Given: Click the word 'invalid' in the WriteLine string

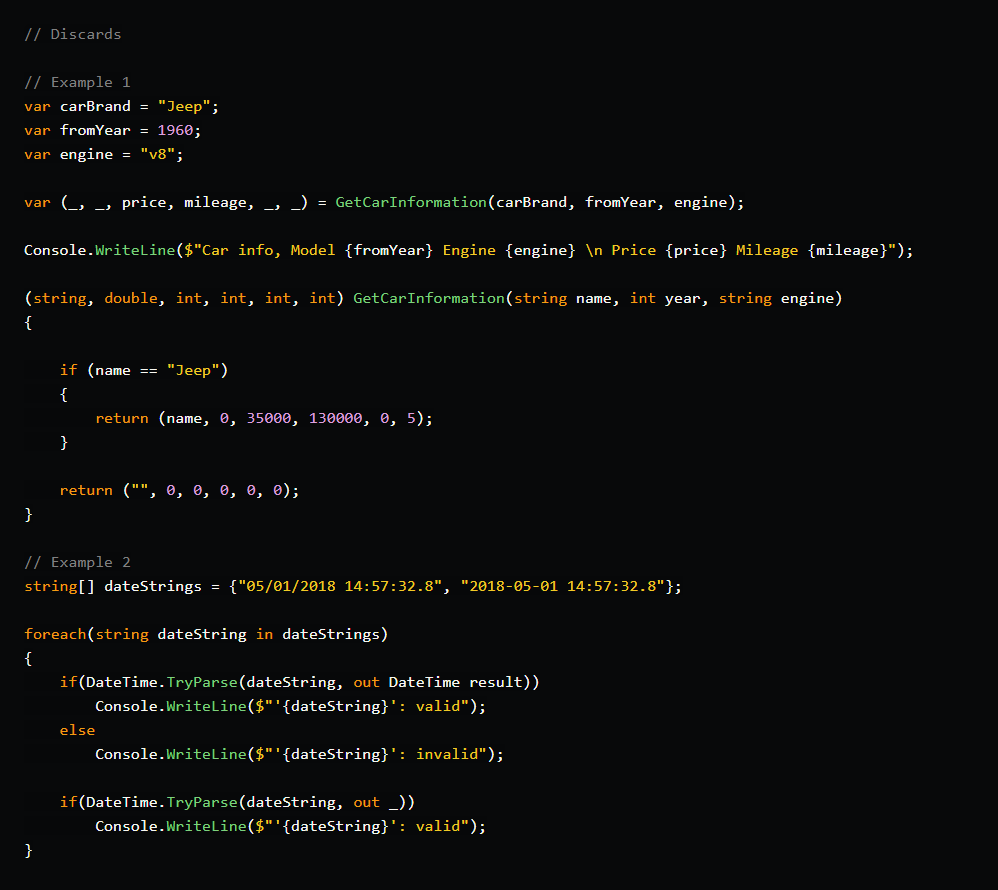Looking at the screenshot, I should [447, 754].
